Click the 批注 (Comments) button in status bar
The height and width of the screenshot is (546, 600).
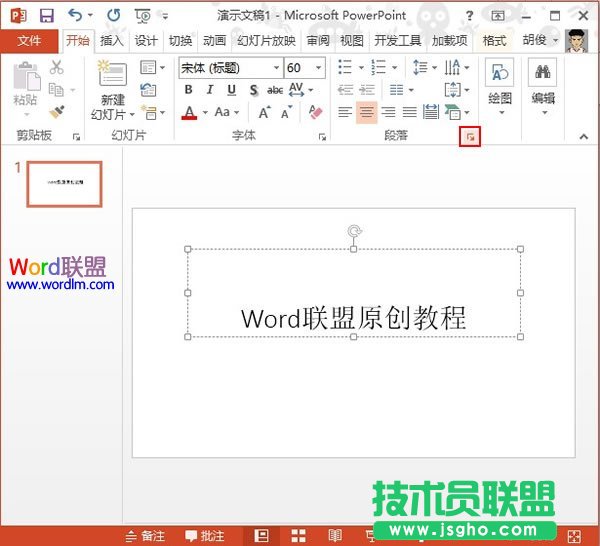205,536
